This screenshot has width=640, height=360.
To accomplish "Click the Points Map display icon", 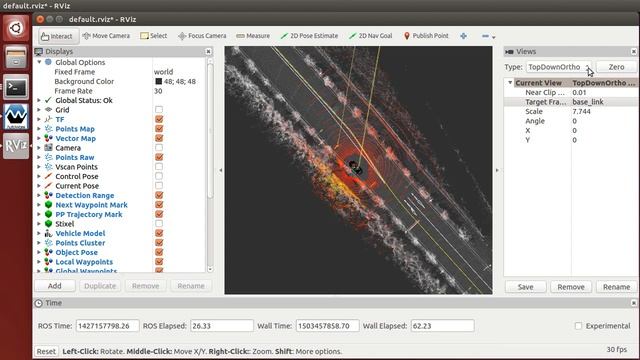I will pyautogui.click(x=48, y=129).
